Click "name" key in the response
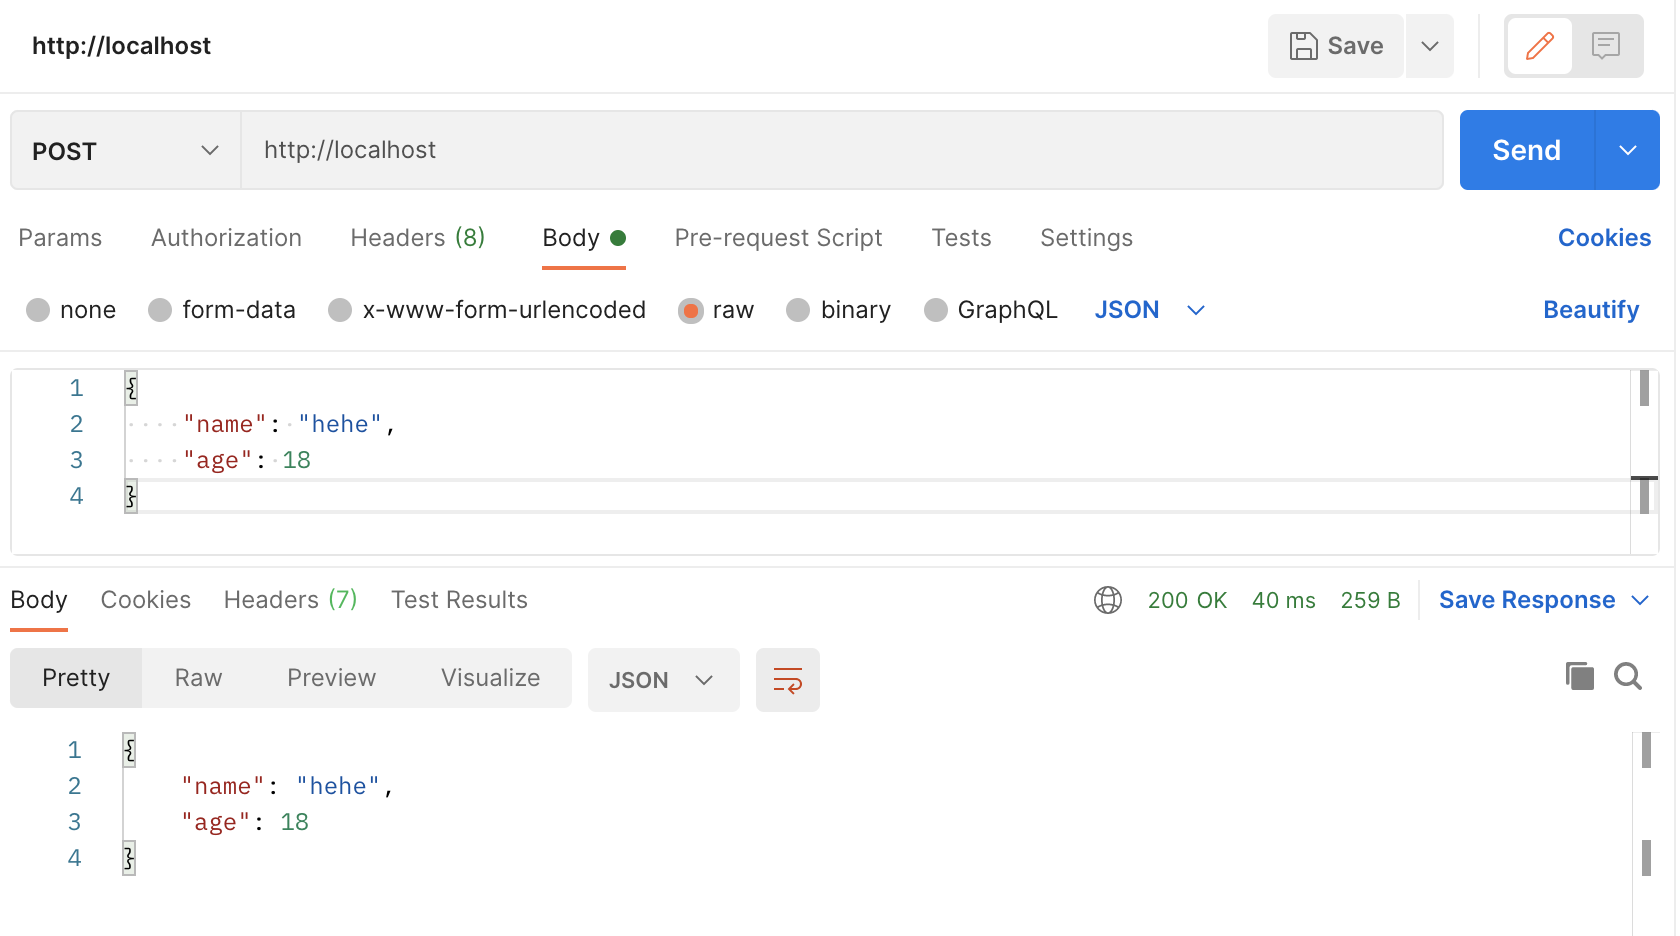1680x936 pixels. [223, 786]
